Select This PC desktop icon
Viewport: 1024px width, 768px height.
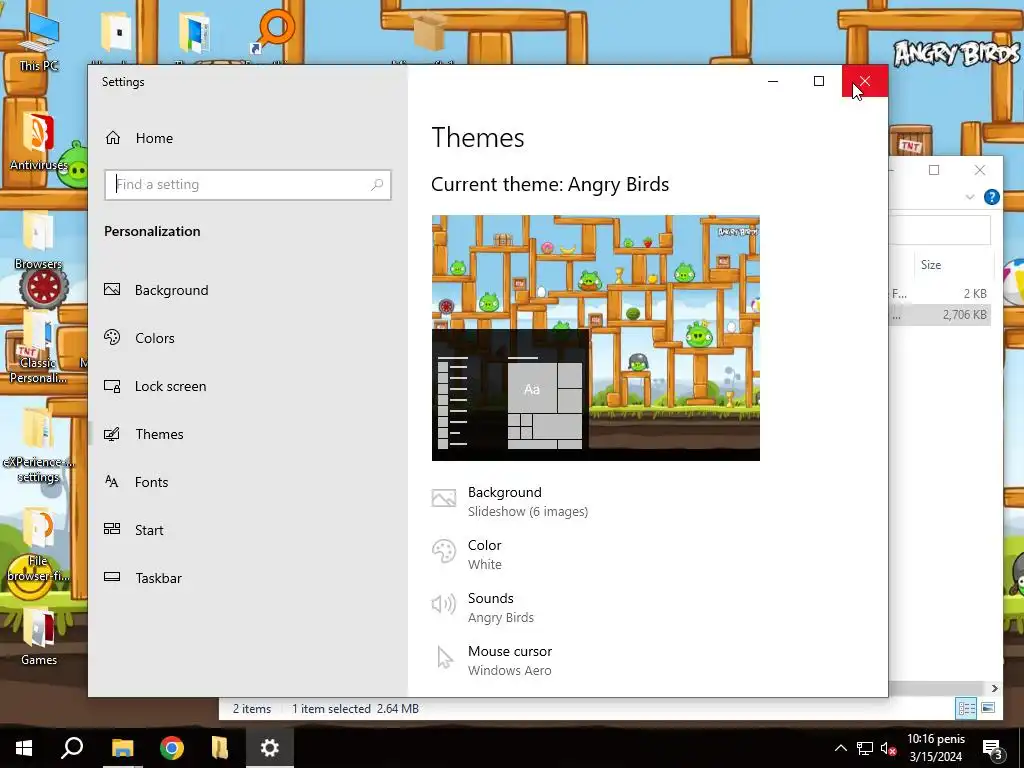click(x=38, y=42)
